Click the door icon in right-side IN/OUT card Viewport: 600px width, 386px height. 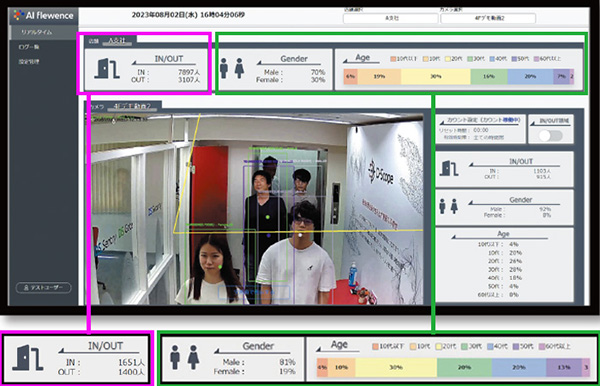[x=449, y=169]
